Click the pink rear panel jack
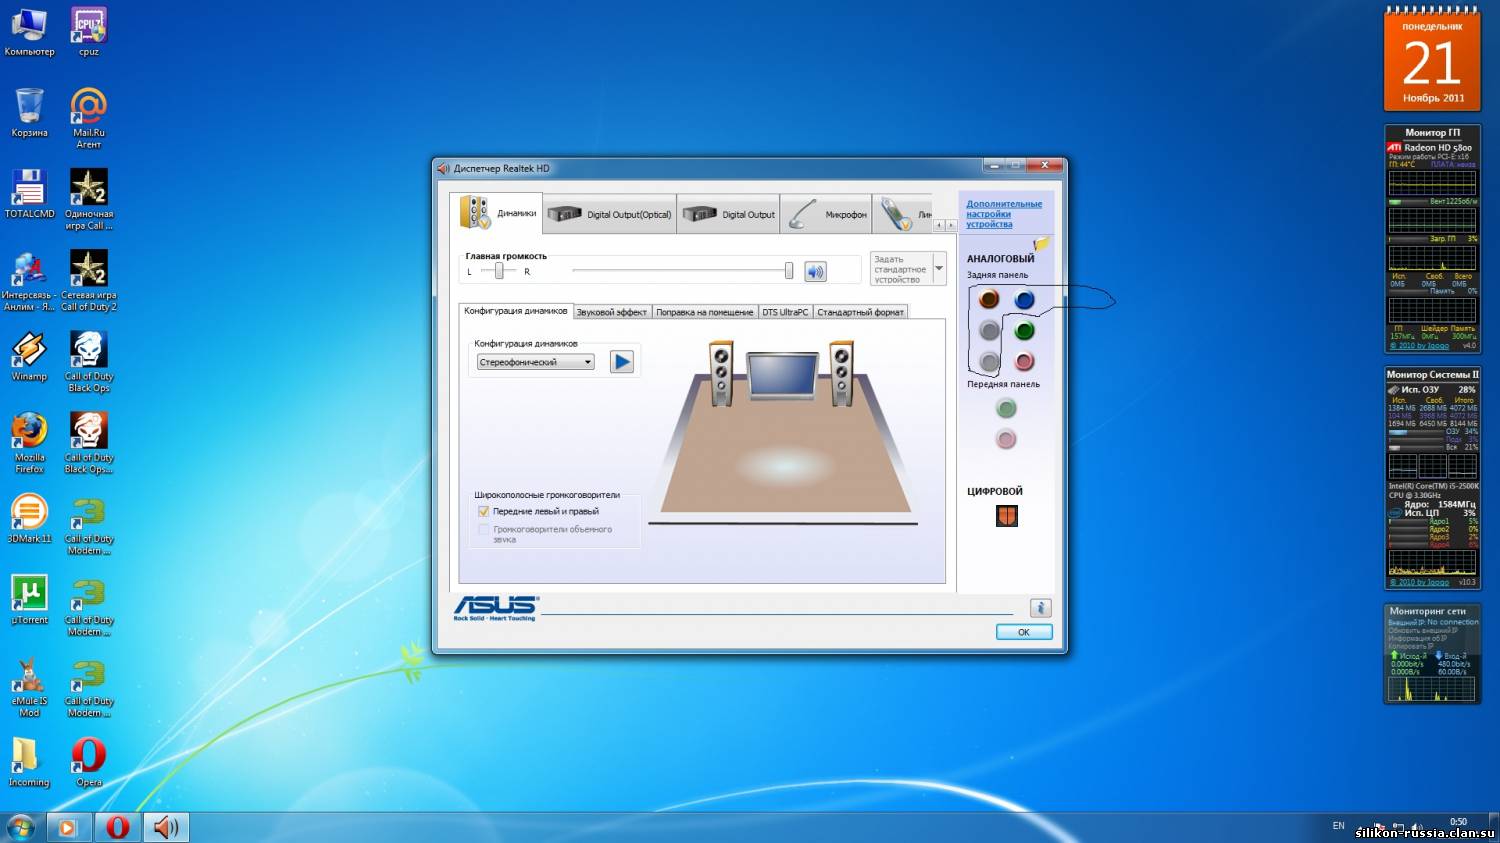This screenshot has height=843, width=1500. pyautogui.click(x=1024, y=361)
